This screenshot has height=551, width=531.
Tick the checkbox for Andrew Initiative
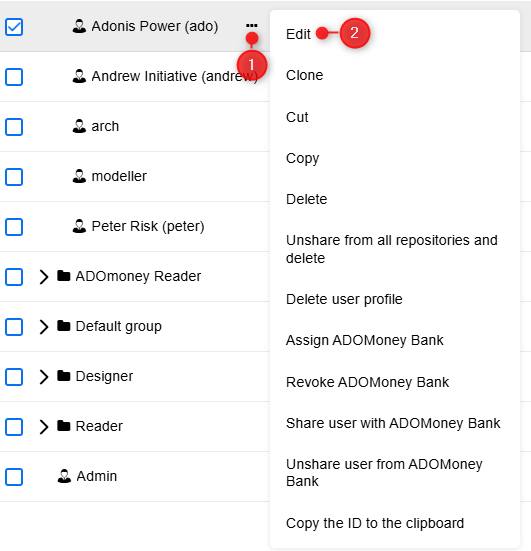click(x=14, y=77)
